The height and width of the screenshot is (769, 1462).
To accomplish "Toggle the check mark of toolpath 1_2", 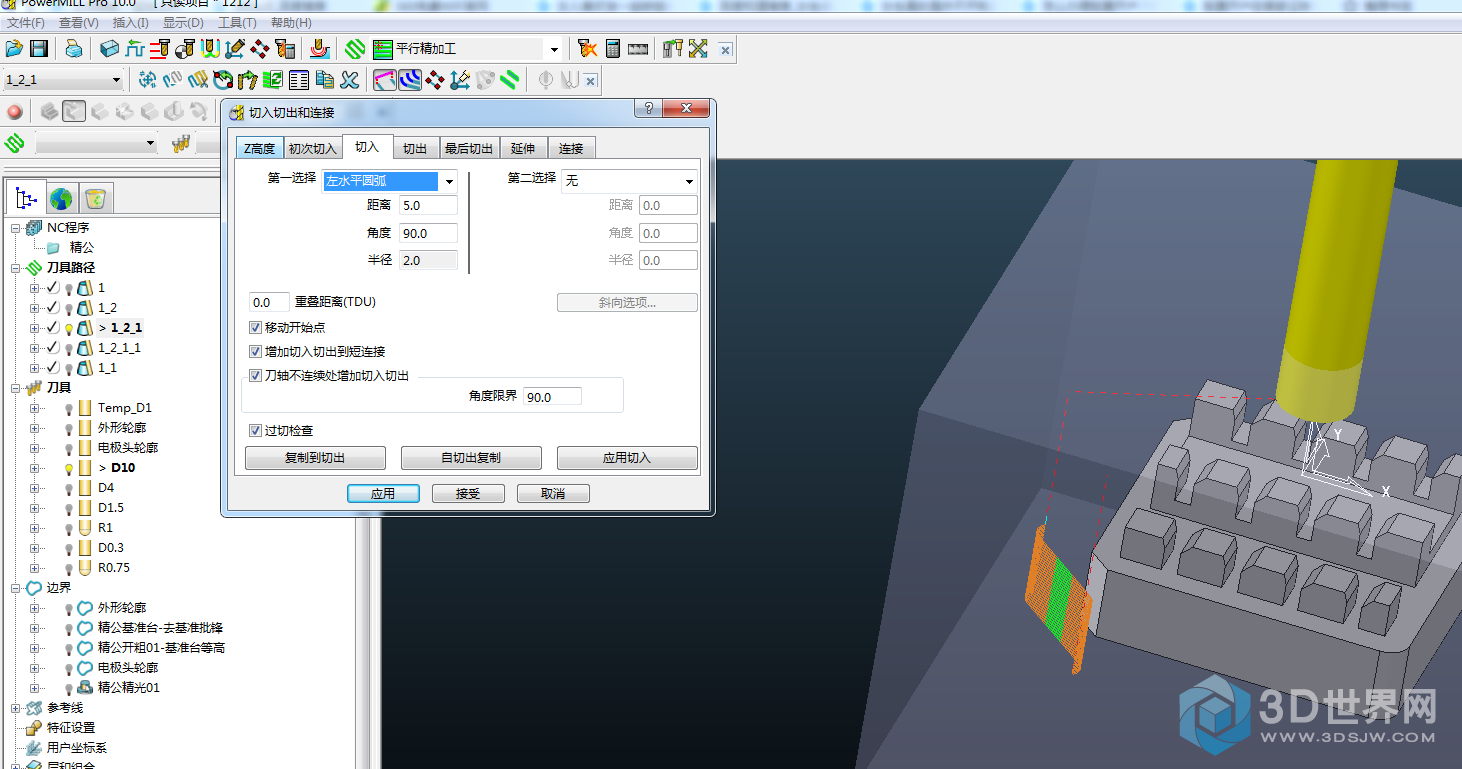I will pyautogui.click(x=52, y=308).
